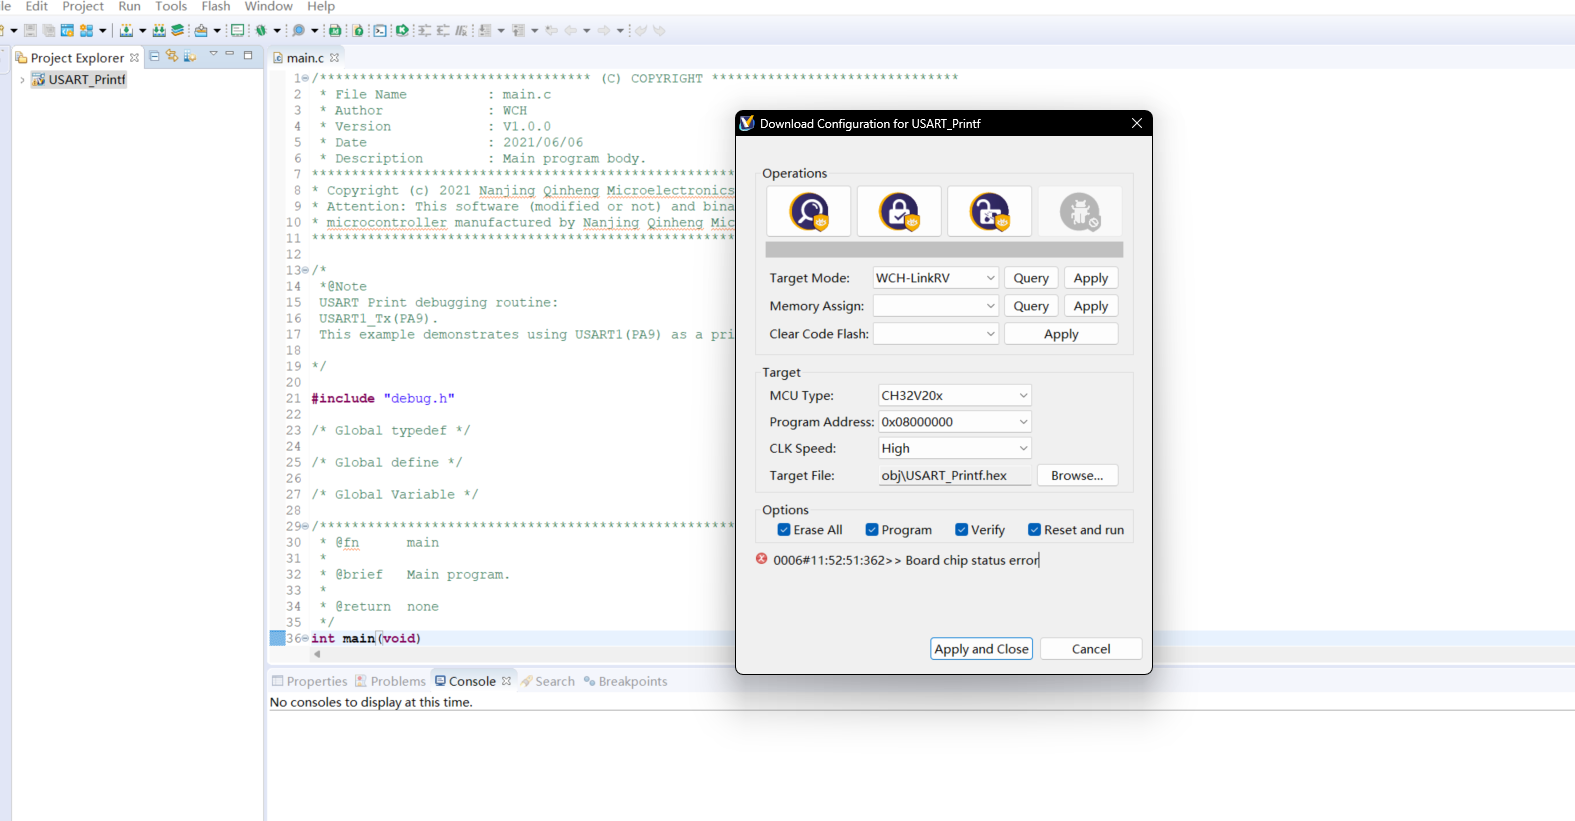Click the Browse... button for Target File
Image resolution: width=1575 pixels, height=821 pixels.
(x=1077, y=475)
